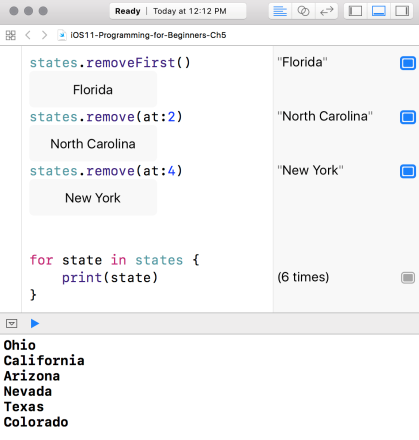Switch to version editor view

[x=326, y=11]
